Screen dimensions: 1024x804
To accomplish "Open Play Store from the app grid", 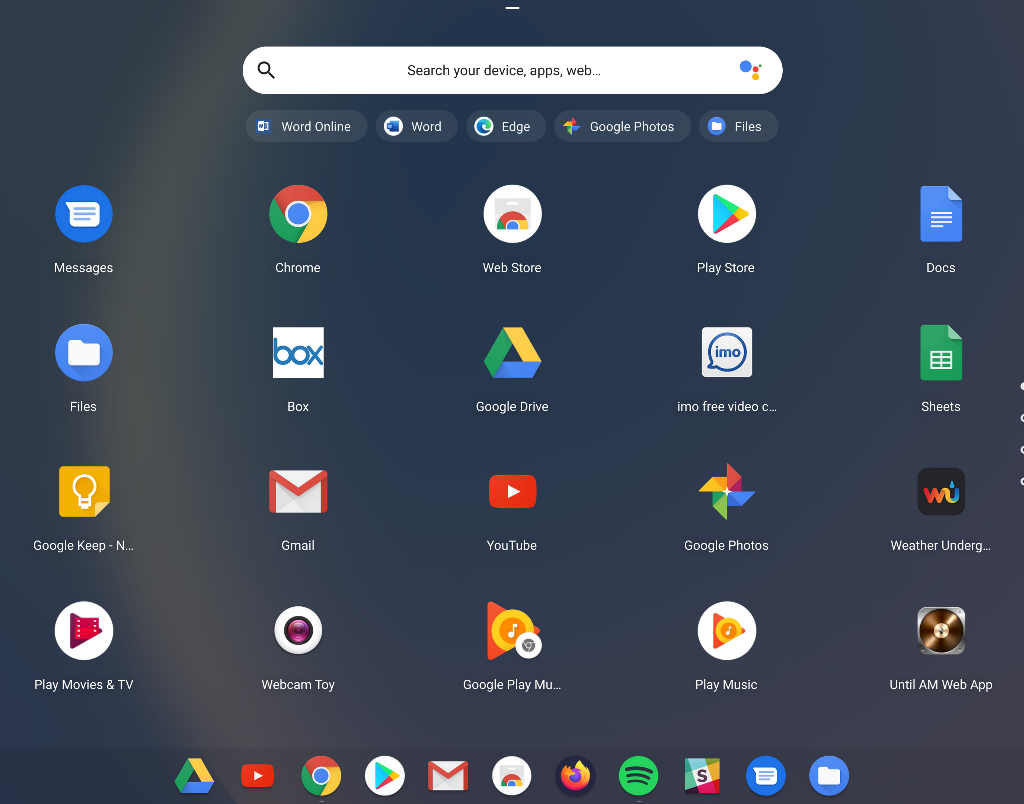I will click(x=726, y=214).
